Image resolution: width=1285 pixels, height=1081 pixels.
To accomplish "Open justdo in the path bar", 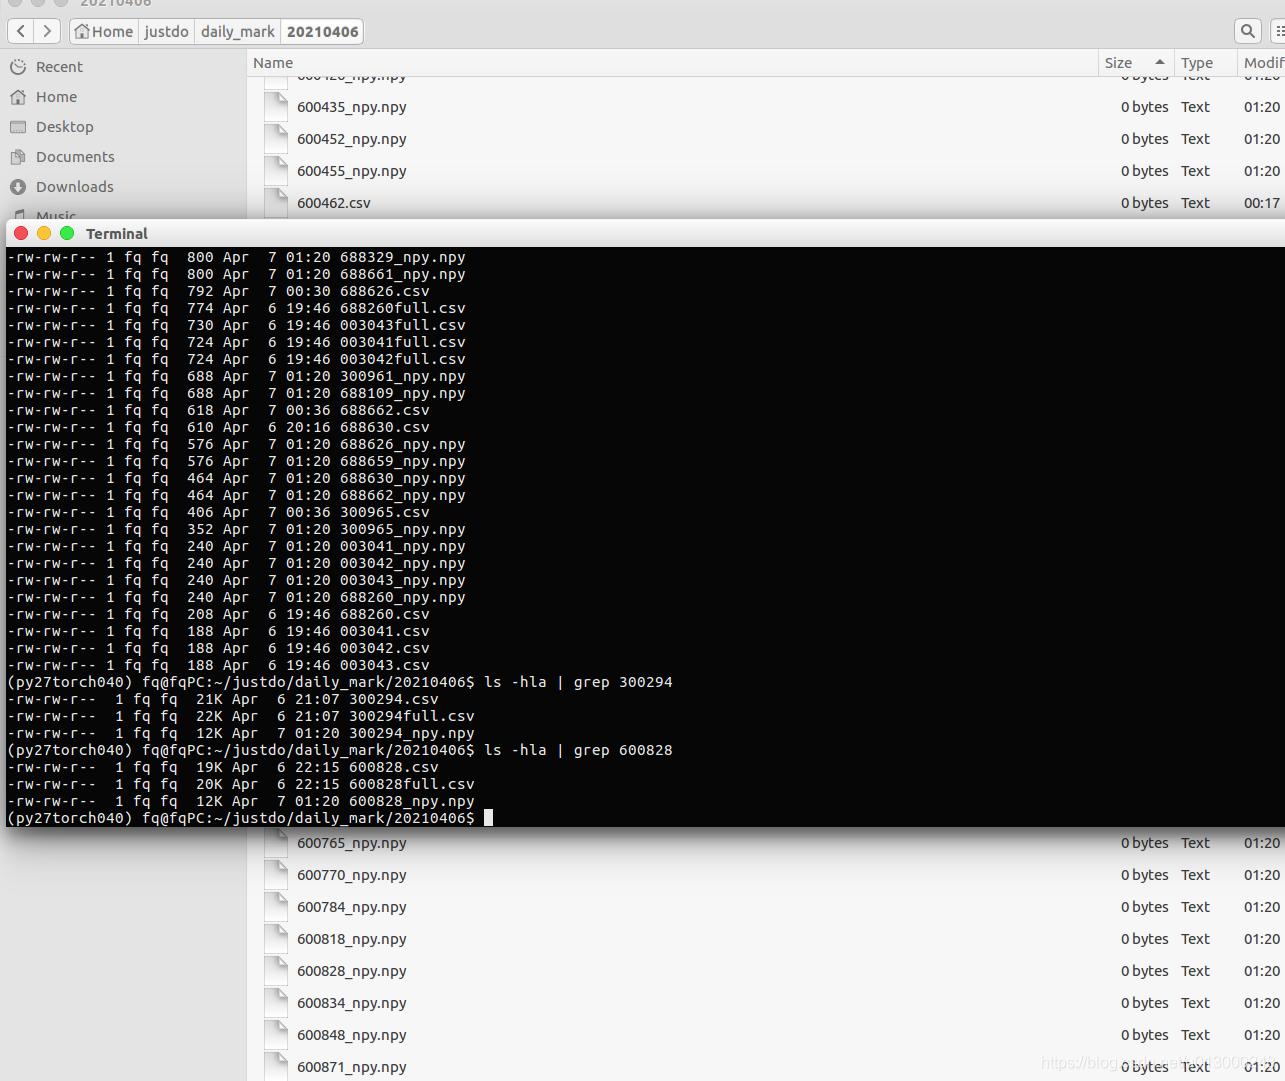I will 166,31.
